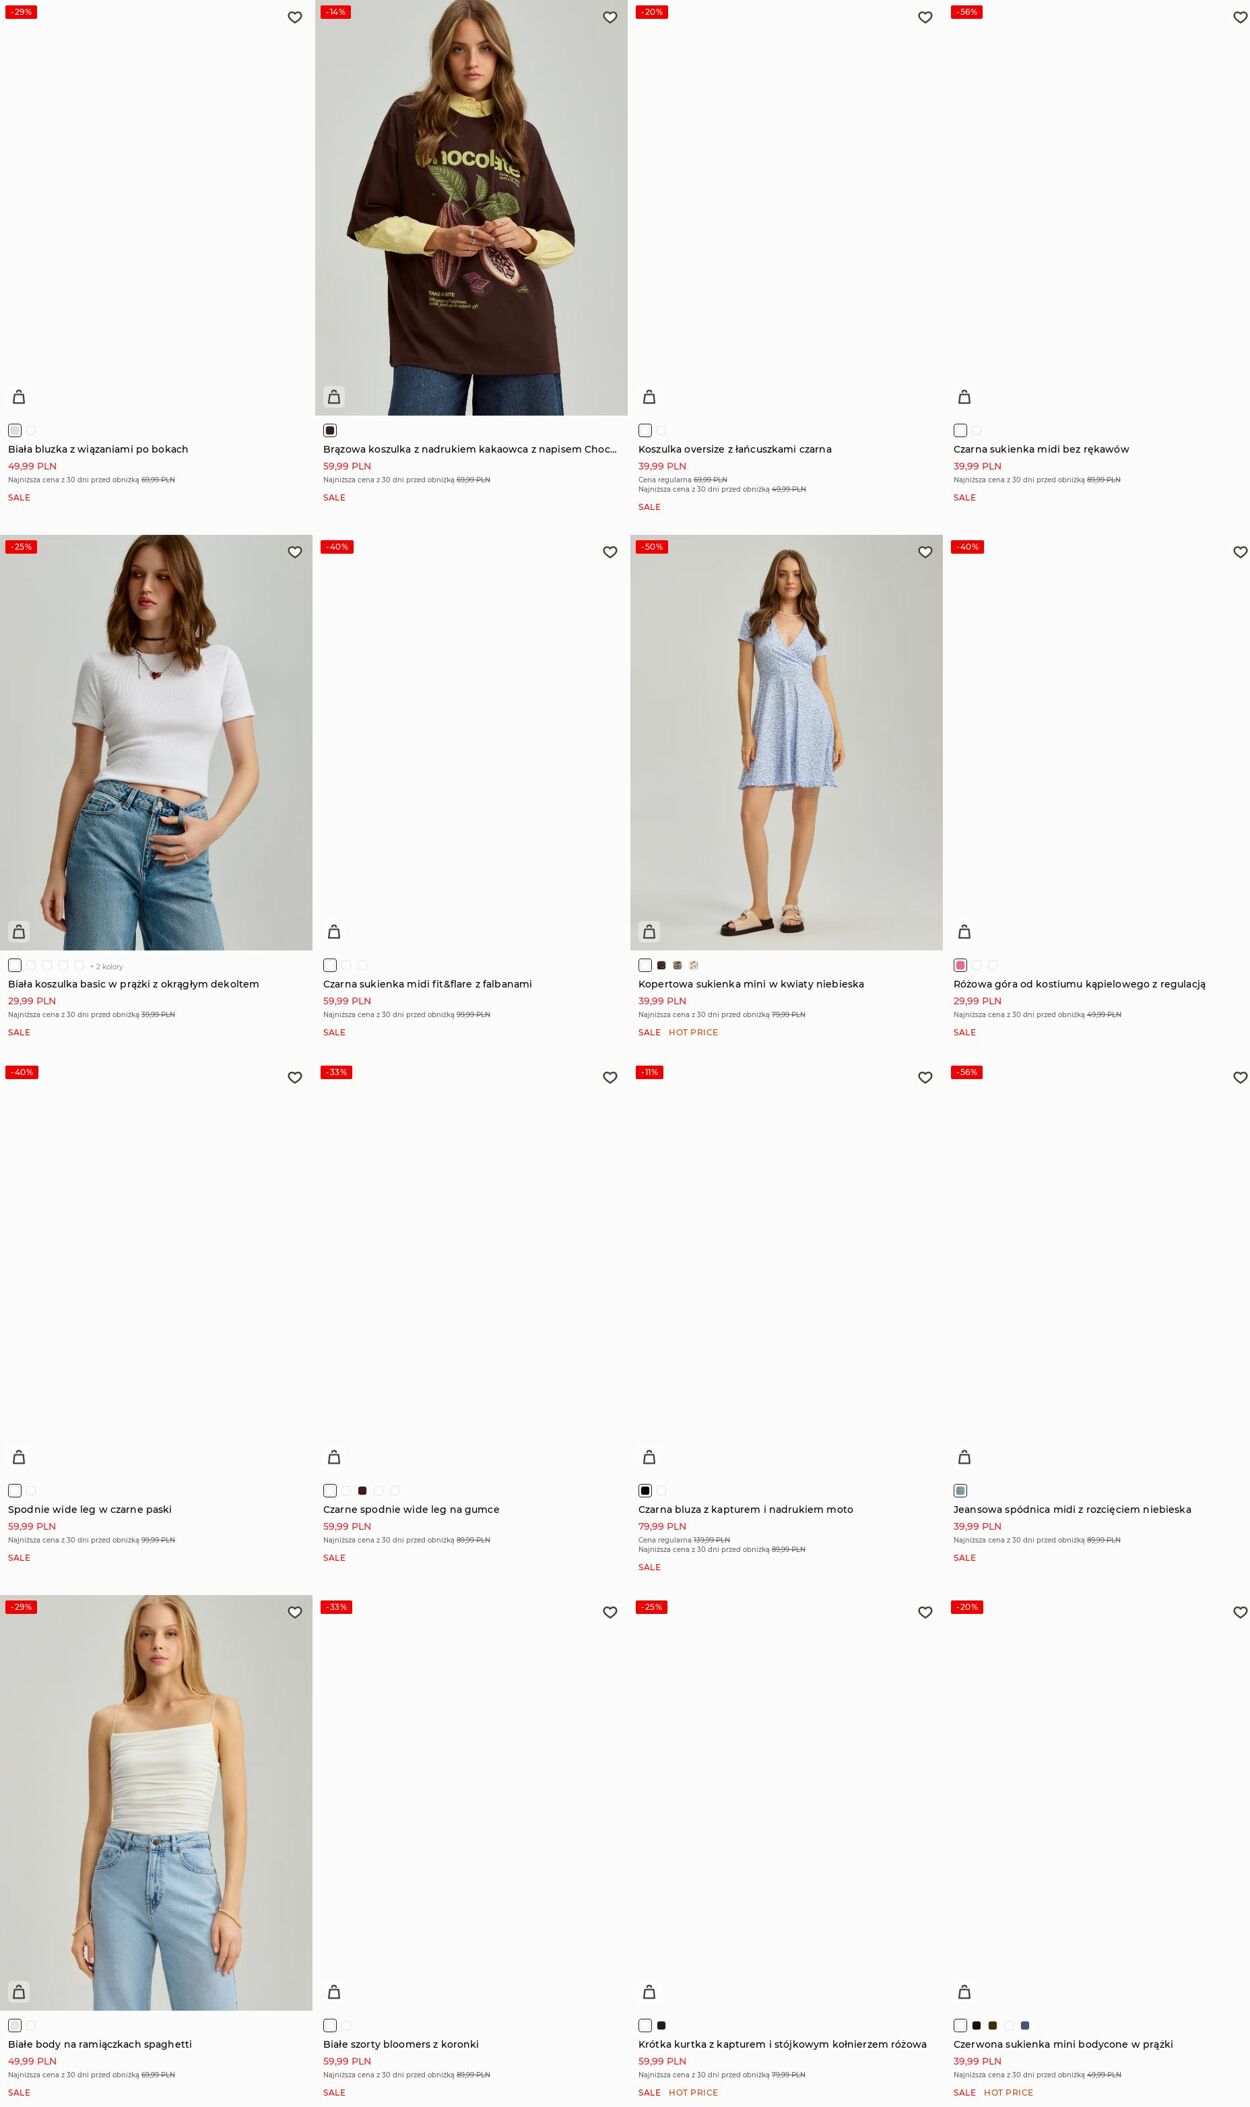Add Różowa góra od kostiumu to bag

tap(964, 932)
